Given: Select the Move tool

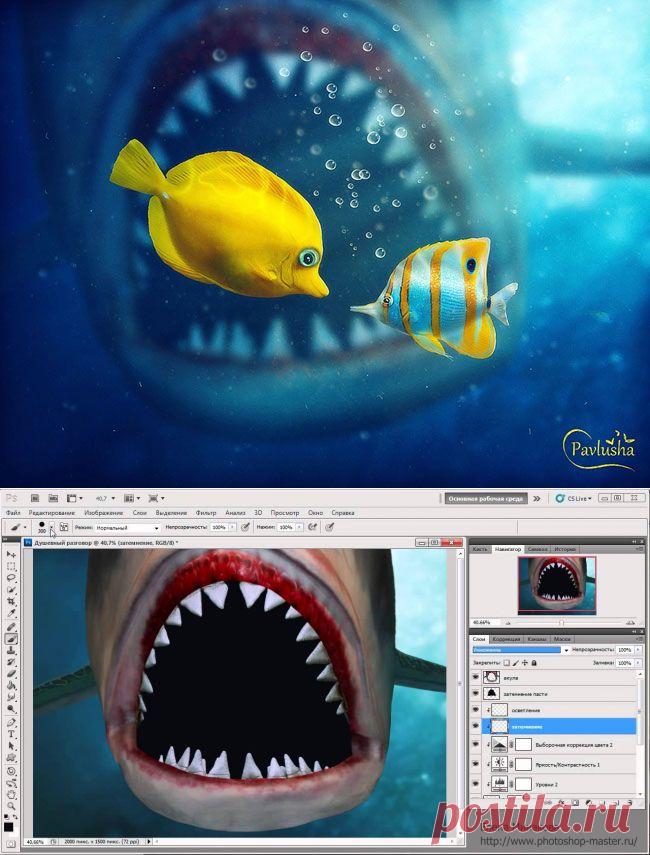Looking at the screenshot, I should (11, 555).
